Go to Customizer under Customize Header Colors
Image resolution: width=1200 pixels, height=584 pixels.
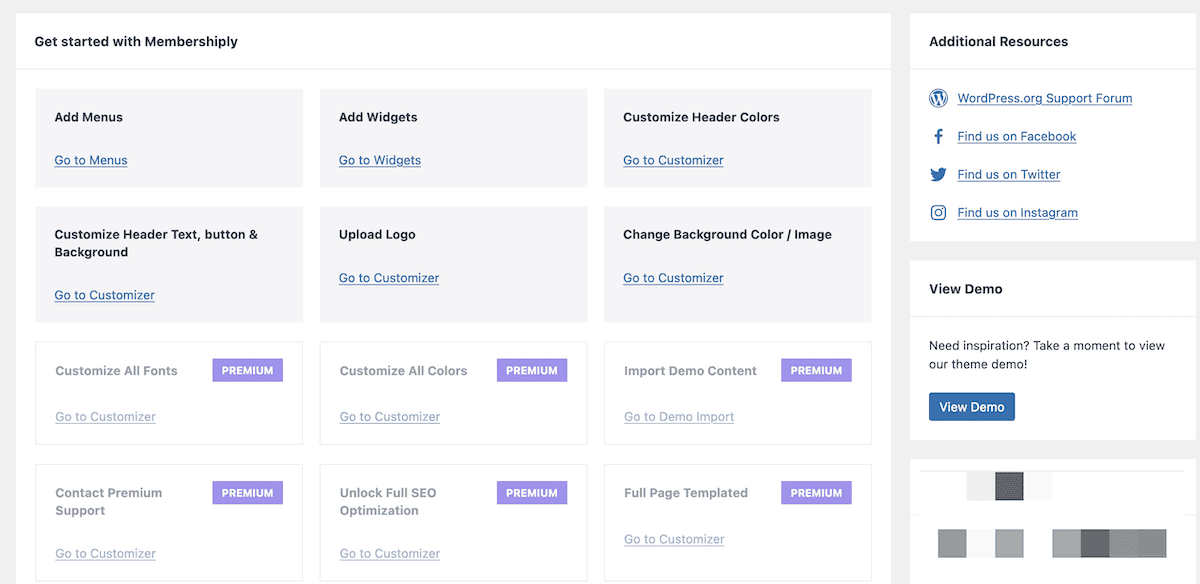(x=673, y=160)
